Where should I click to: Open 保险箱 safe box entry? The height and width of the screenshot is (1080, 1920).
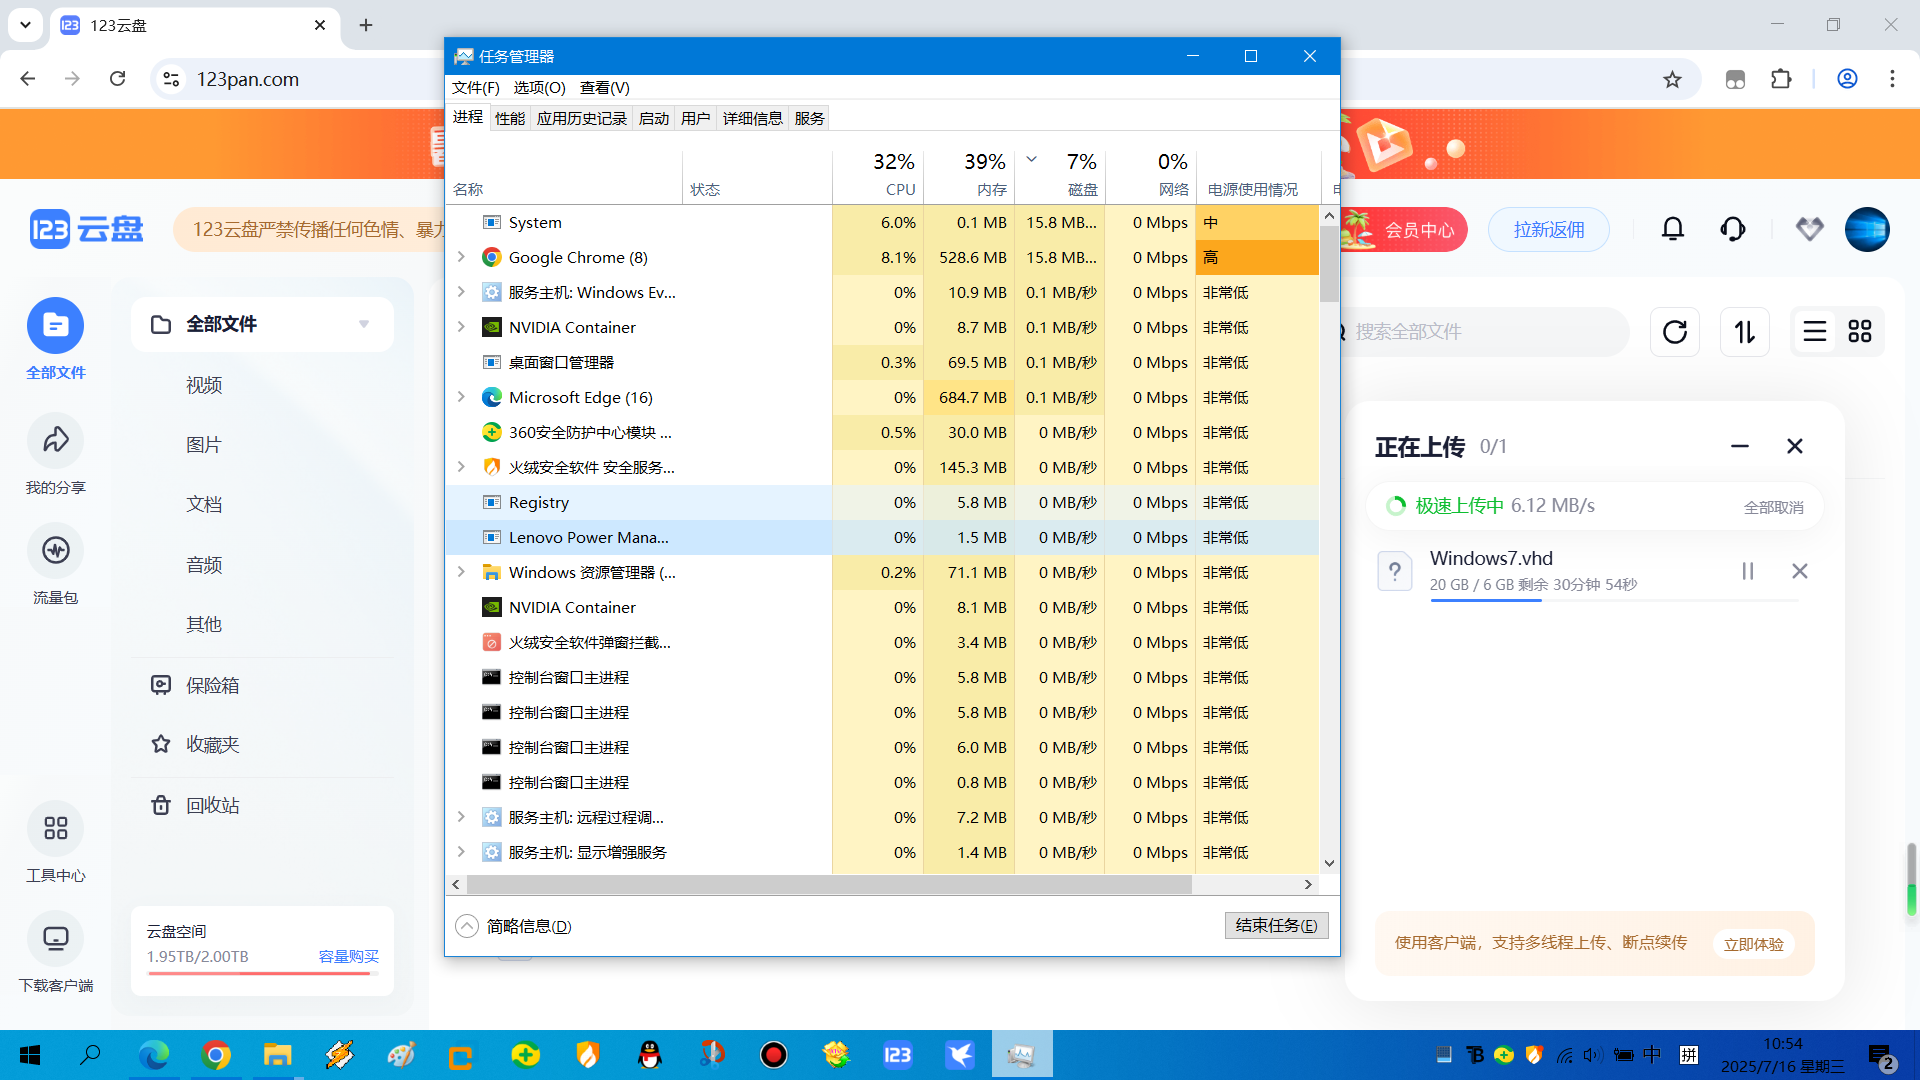click(x=195, y=685)
